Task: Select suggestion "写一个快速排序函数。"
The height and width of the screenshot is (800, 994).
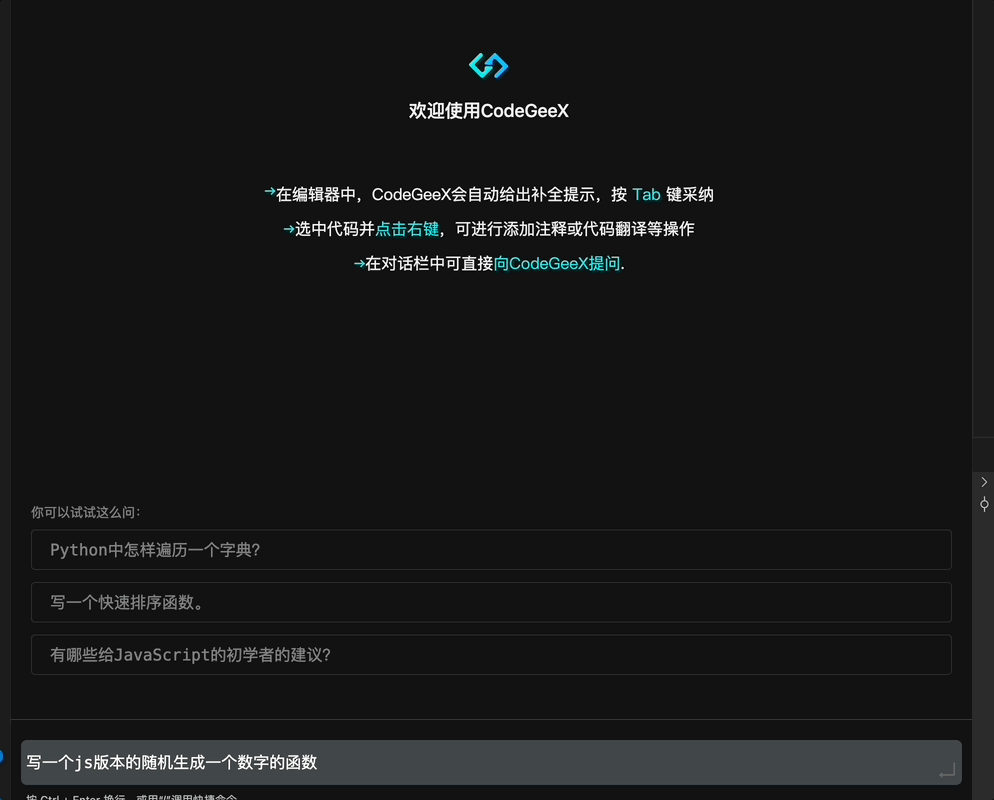Action: point(491,602)
